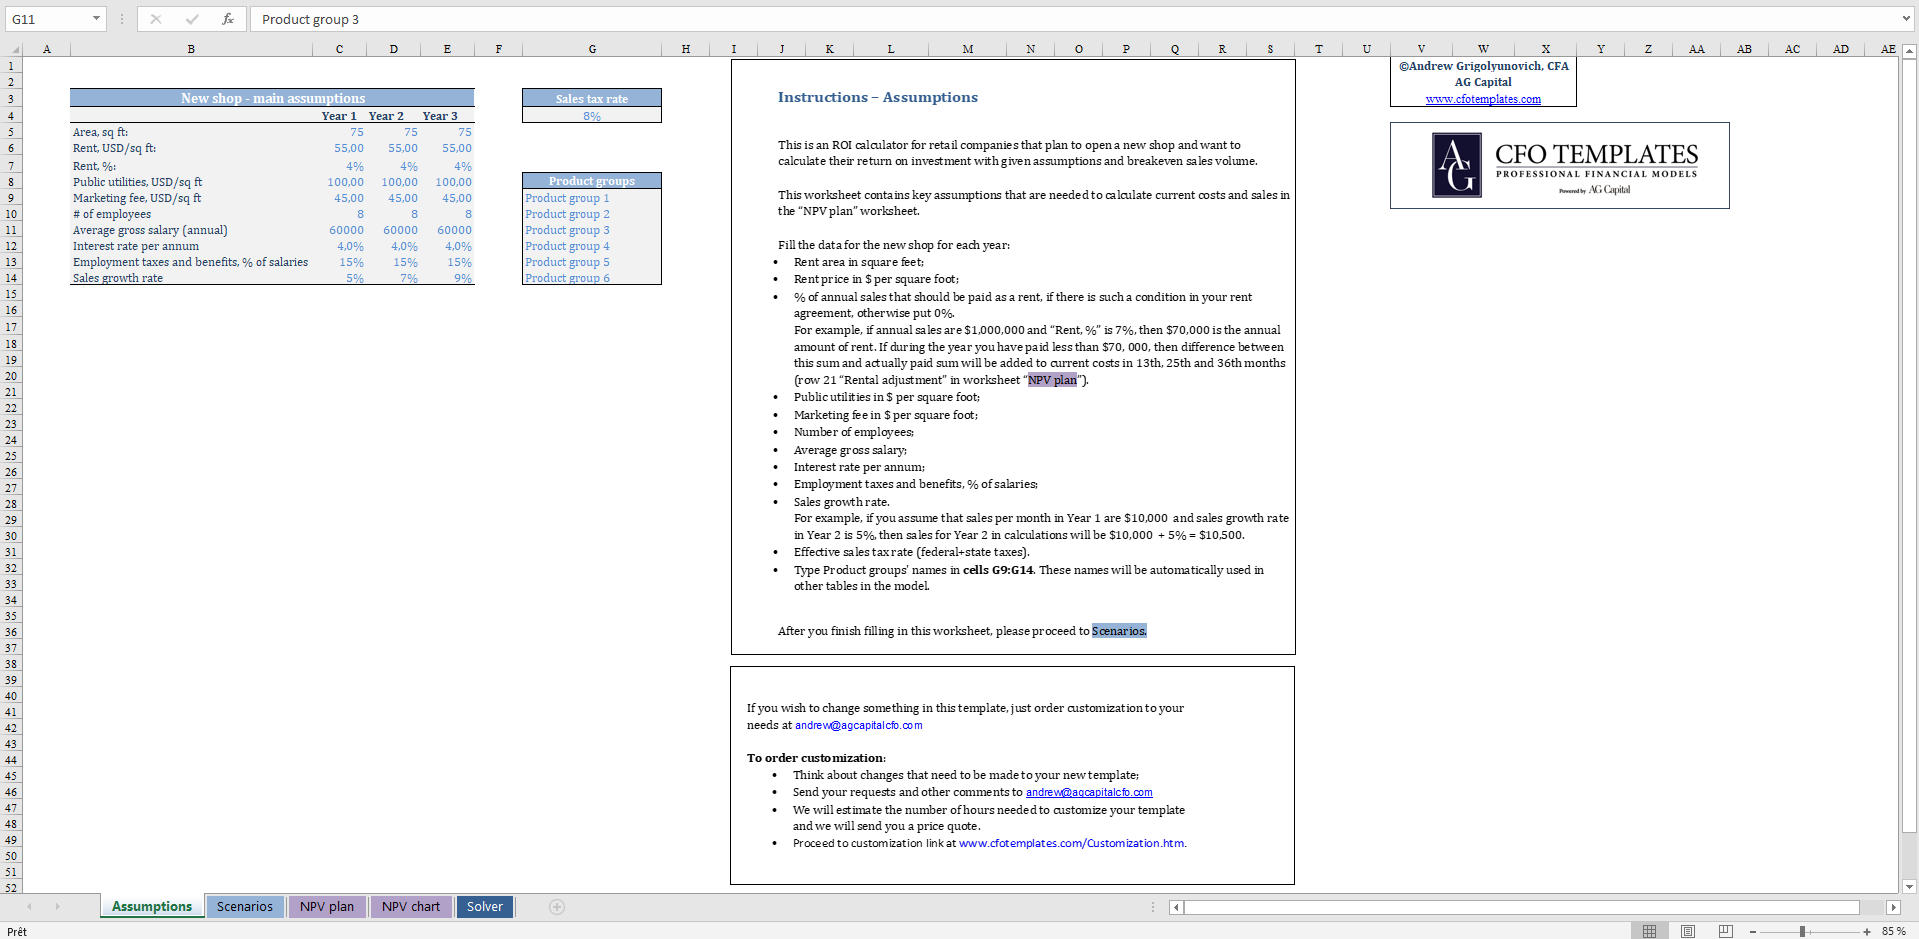Adjust the zoom slider handle
Image resolution: width=1919 pixels, height=939 pixels.
[1802, 931]
